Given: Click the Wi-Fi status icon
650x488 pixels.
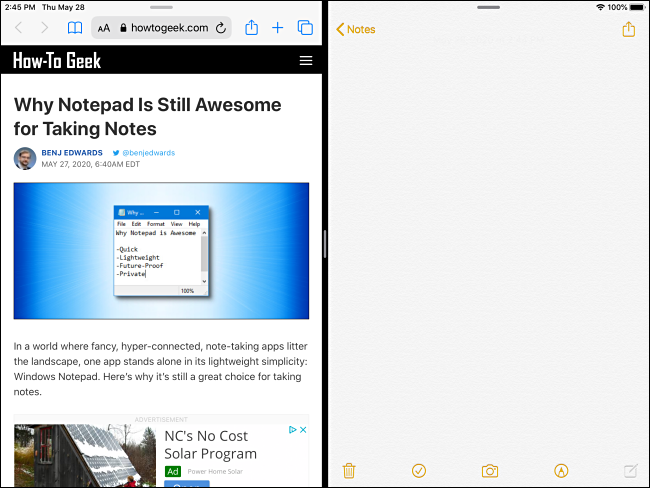Looking at the screenshot, I should tap(600, 7).
